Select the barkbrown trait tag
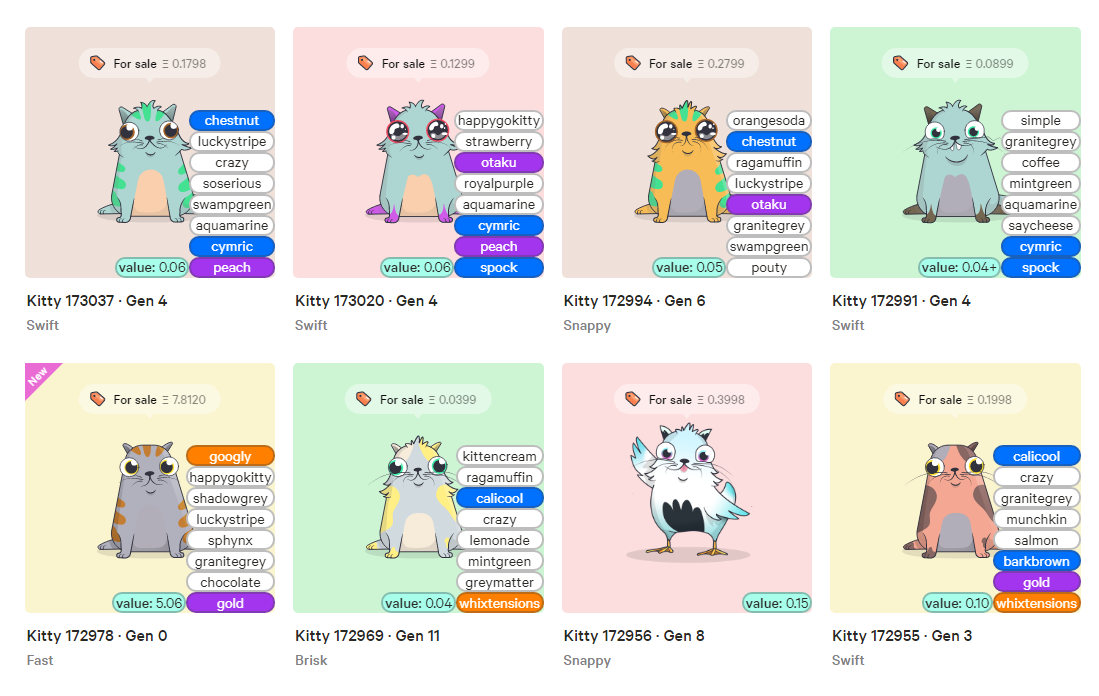This screenshot has height=696, width=1099. coord(1037,561)
